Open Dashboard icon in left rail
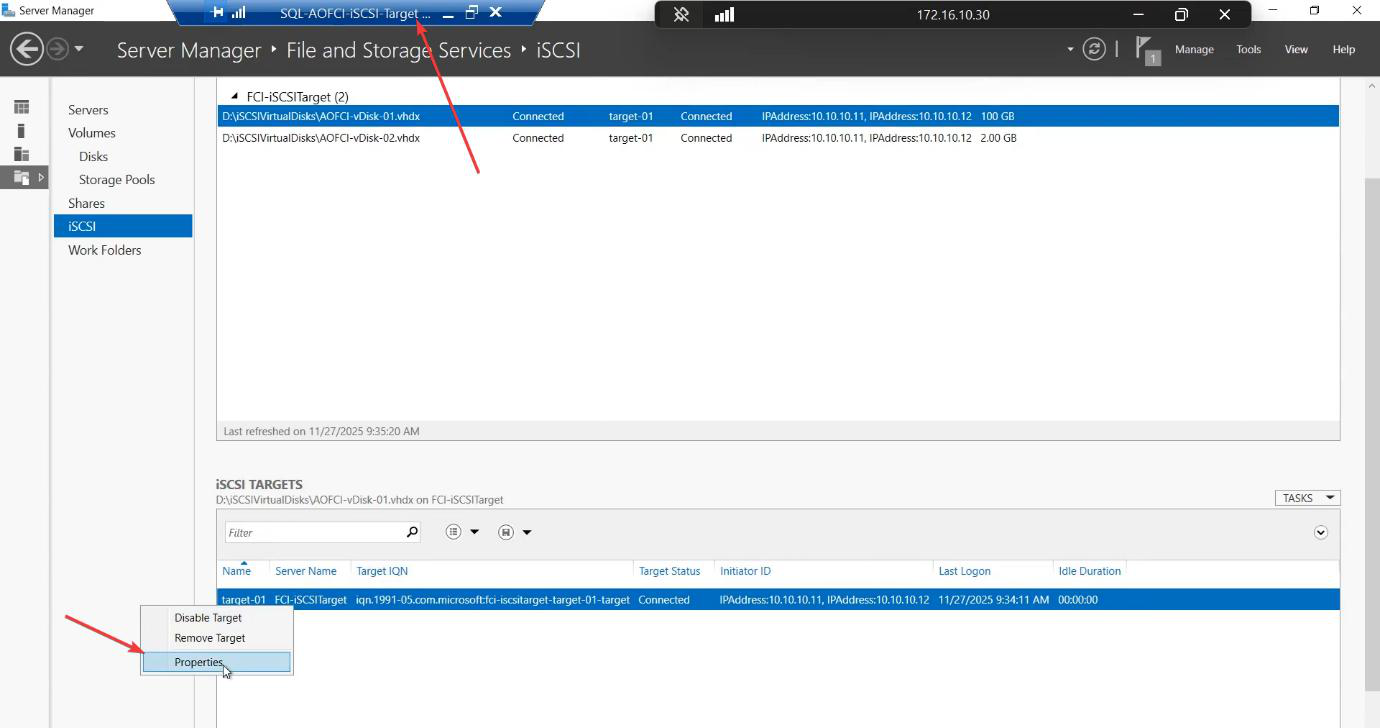This screenshot has width=1380, height=728. coord(21,107)
